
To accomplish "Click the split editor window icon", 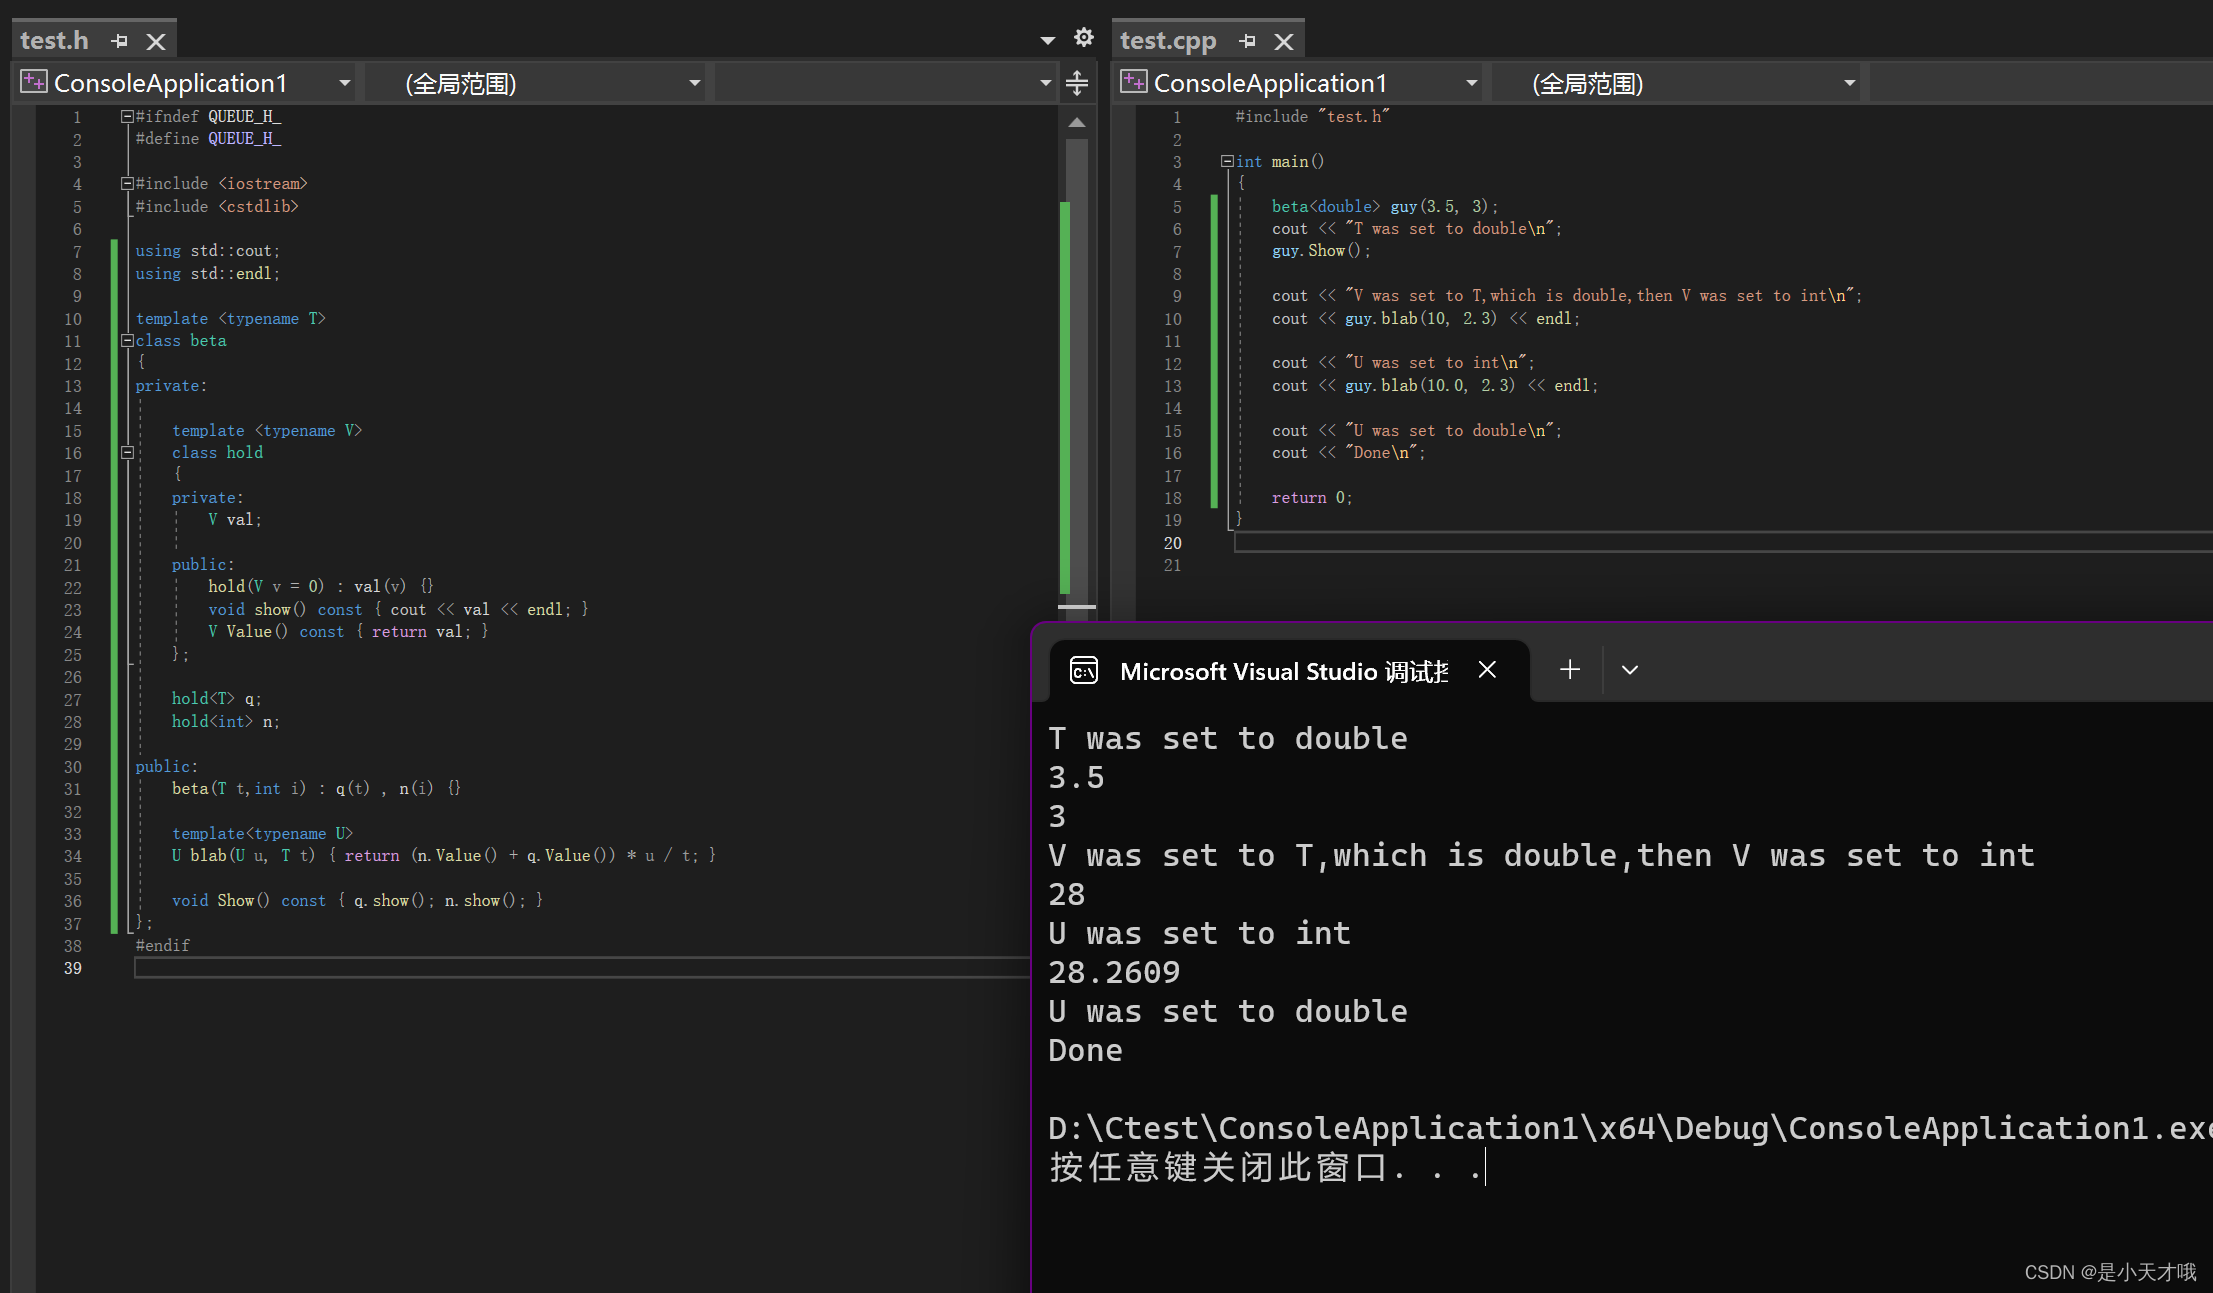I will pyautogui.click(x=1077, y=83).
